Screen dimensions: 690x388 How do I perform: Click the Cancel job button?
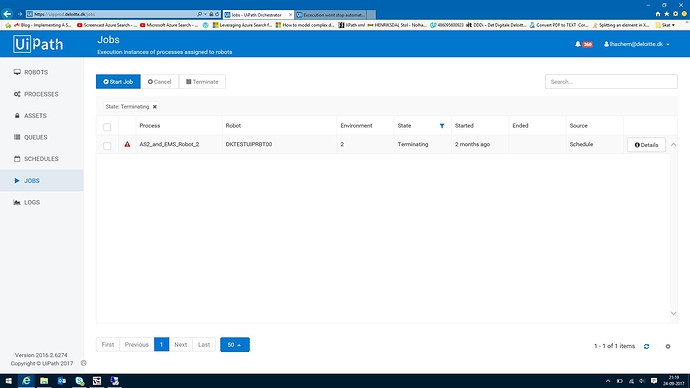tap(160, 81)
